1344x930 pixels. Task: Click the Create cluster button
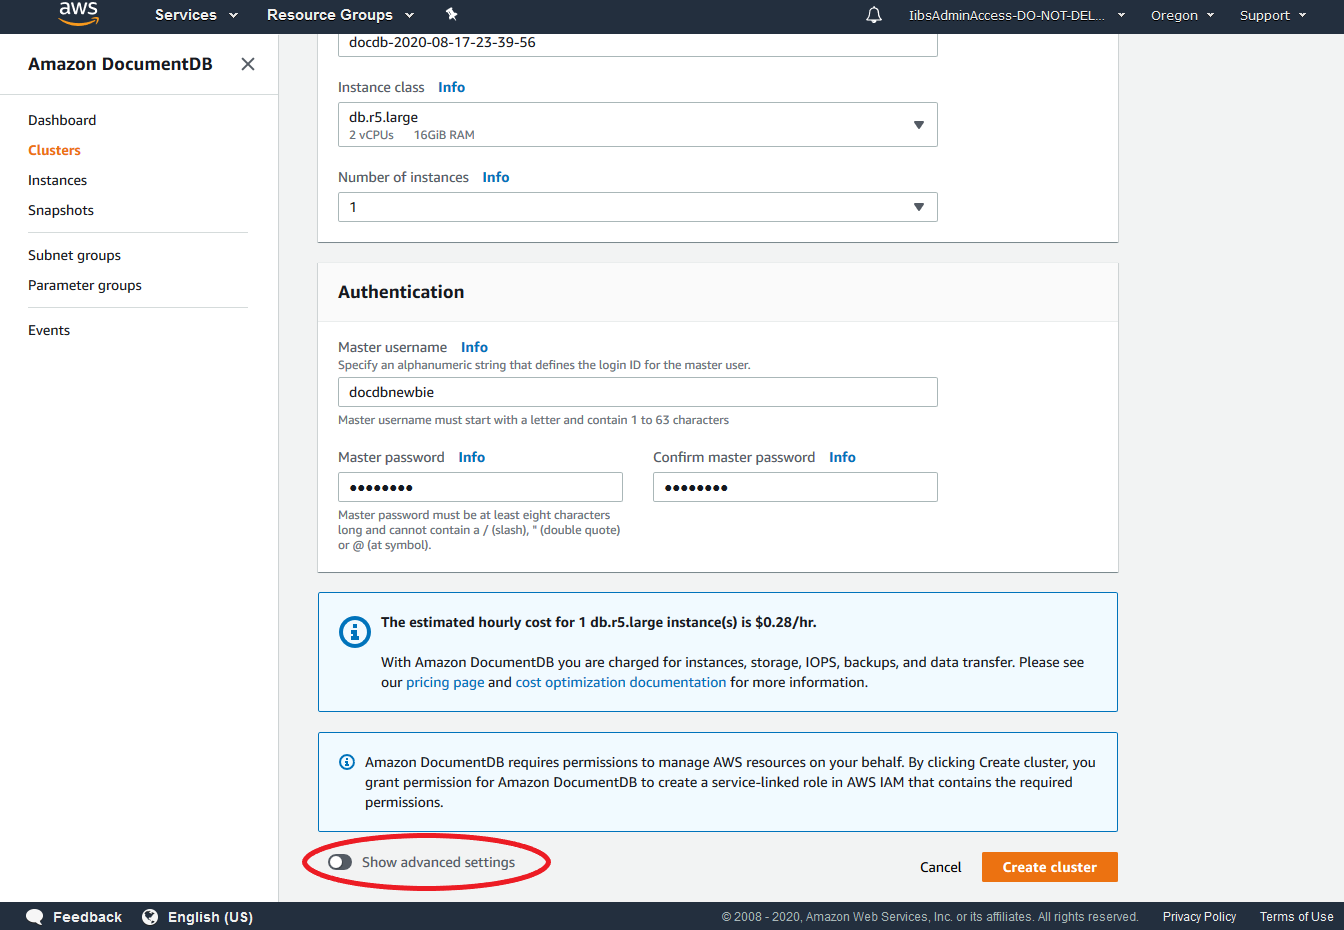click(1049, 867)
